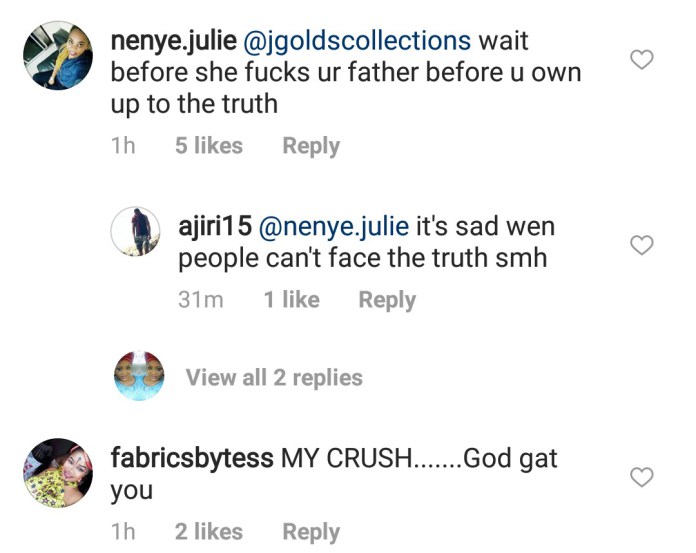Tap fabricsbytess username
The image size is (696, 553).
point(192,459)
